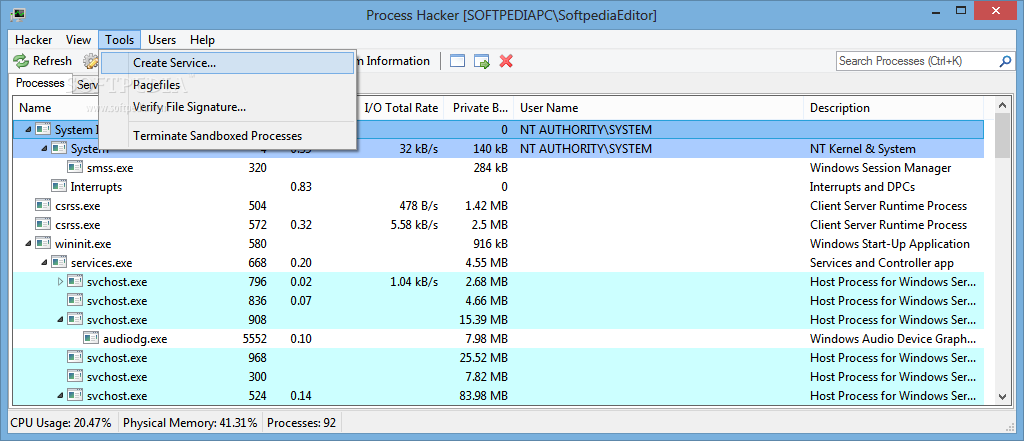
Task: Collapse the System process subtree arrow
Action: tap(45, 149)
